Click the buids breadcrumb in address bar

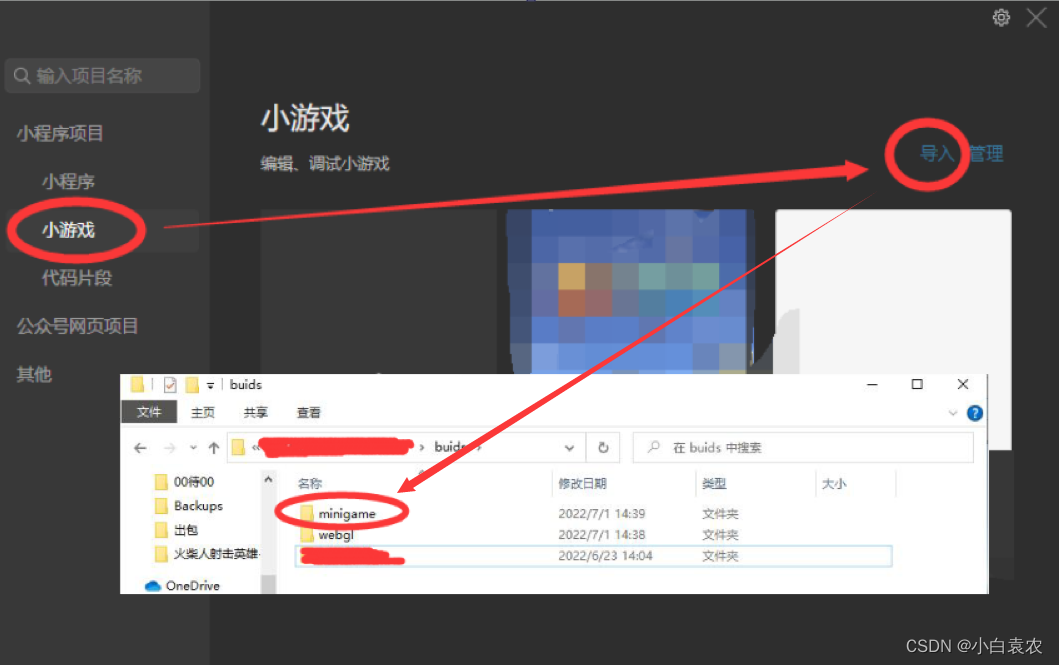[450, 447]
